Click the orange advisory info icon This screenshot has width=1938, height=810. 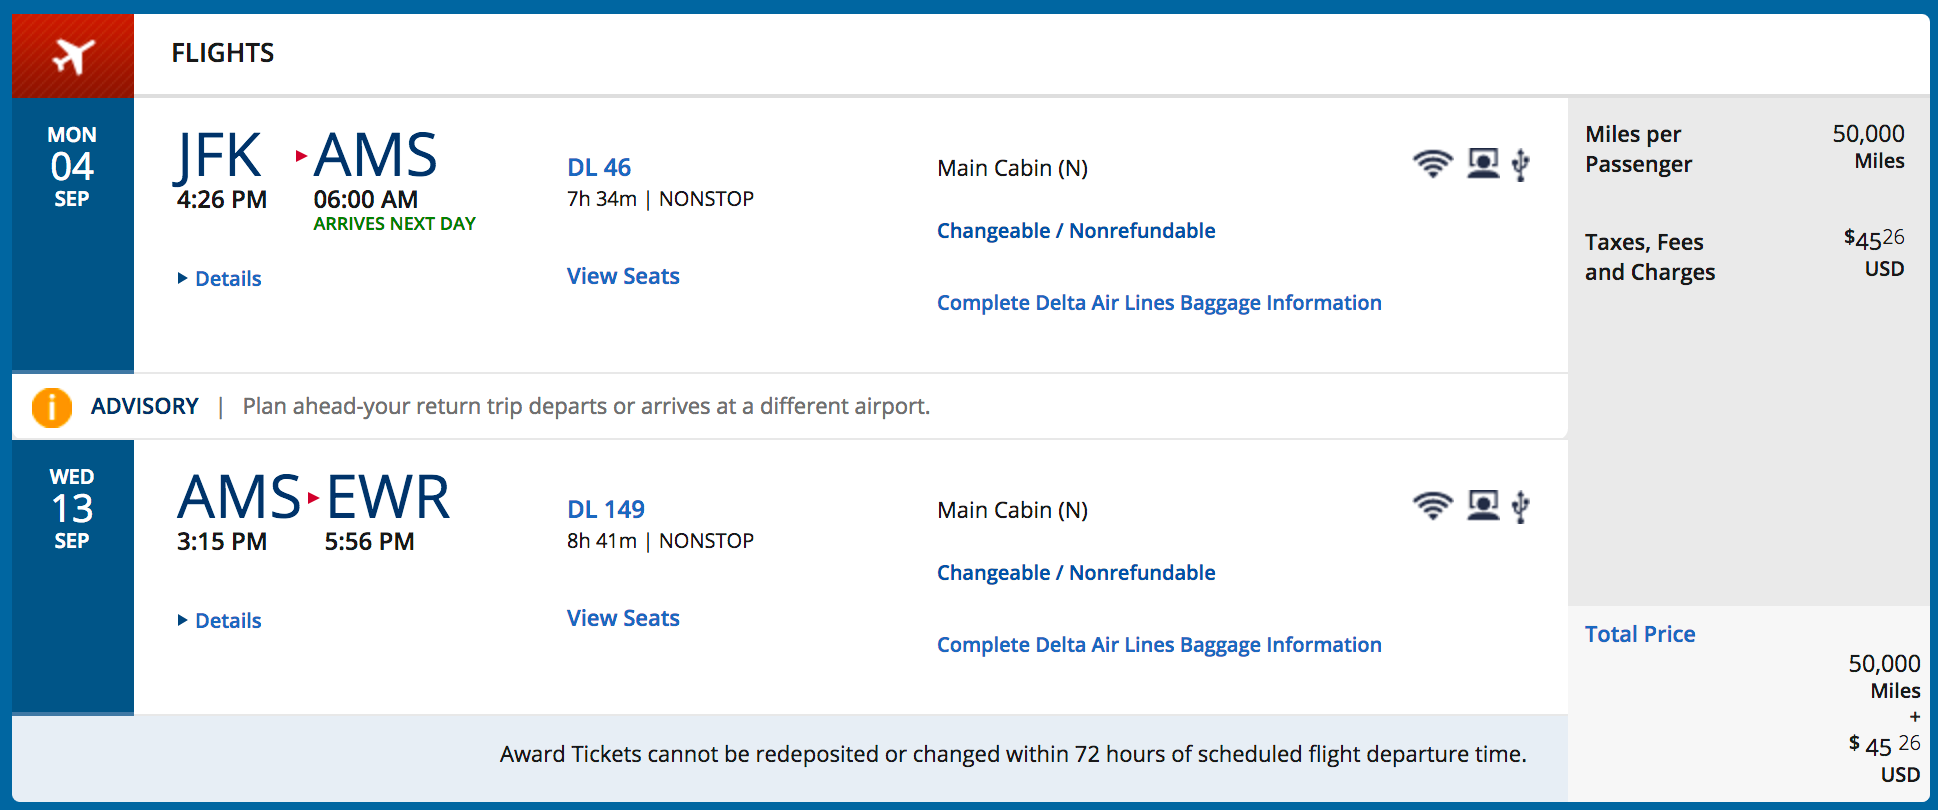tap(52, 407)
